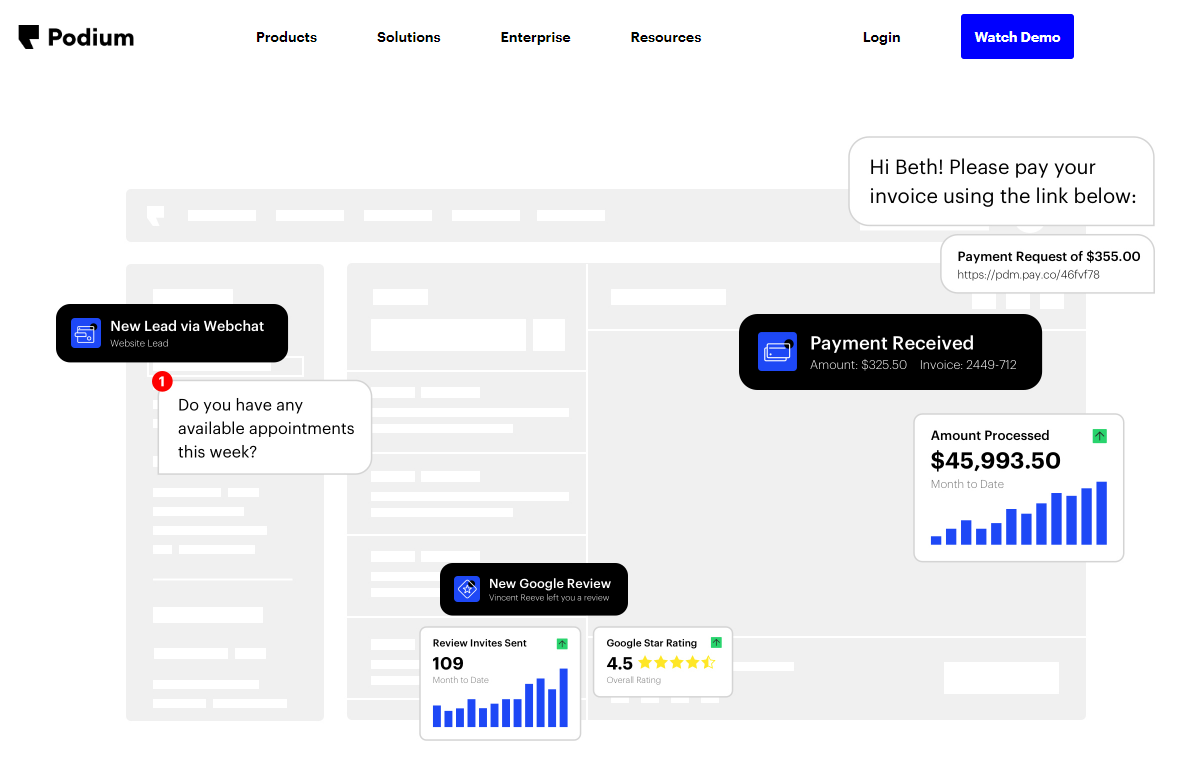This screenshot has height=759, width=1197.
Task: Click the half-filled fifth star in the rating
Action: click(x=710, y=662)
